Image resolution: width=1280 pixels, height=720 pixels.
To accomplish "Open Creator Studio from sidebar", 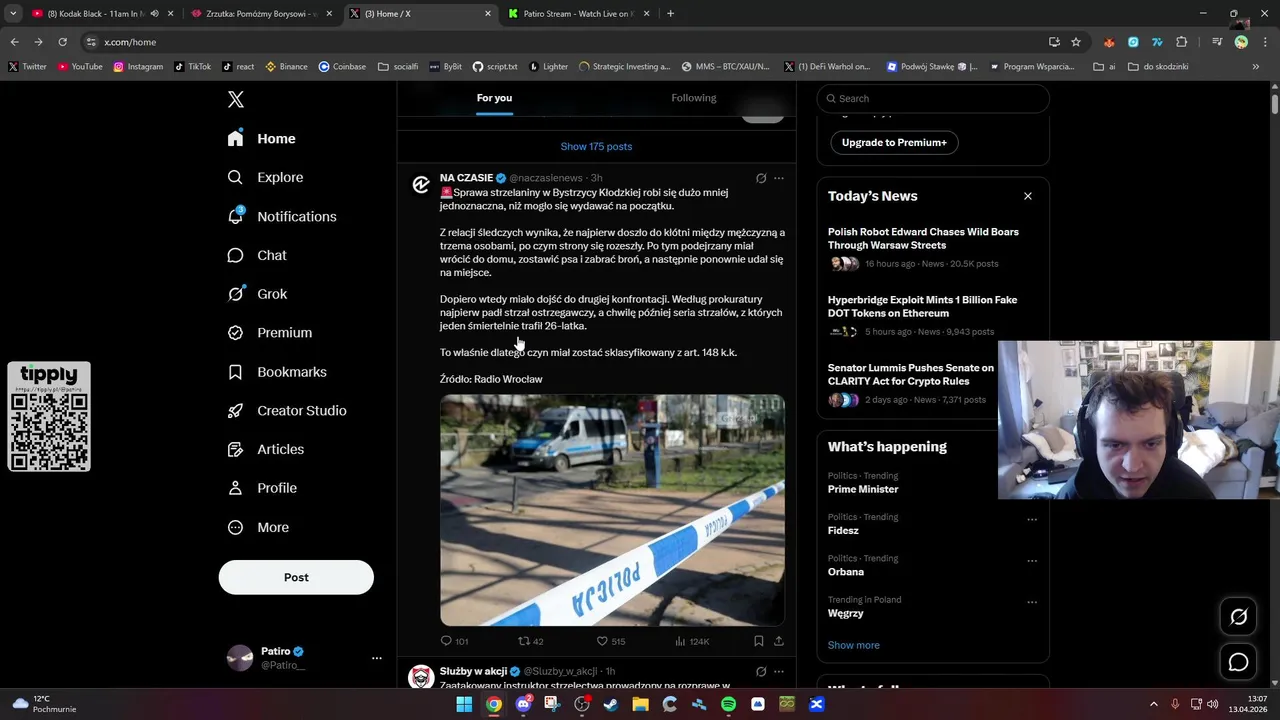I will 287,411.
